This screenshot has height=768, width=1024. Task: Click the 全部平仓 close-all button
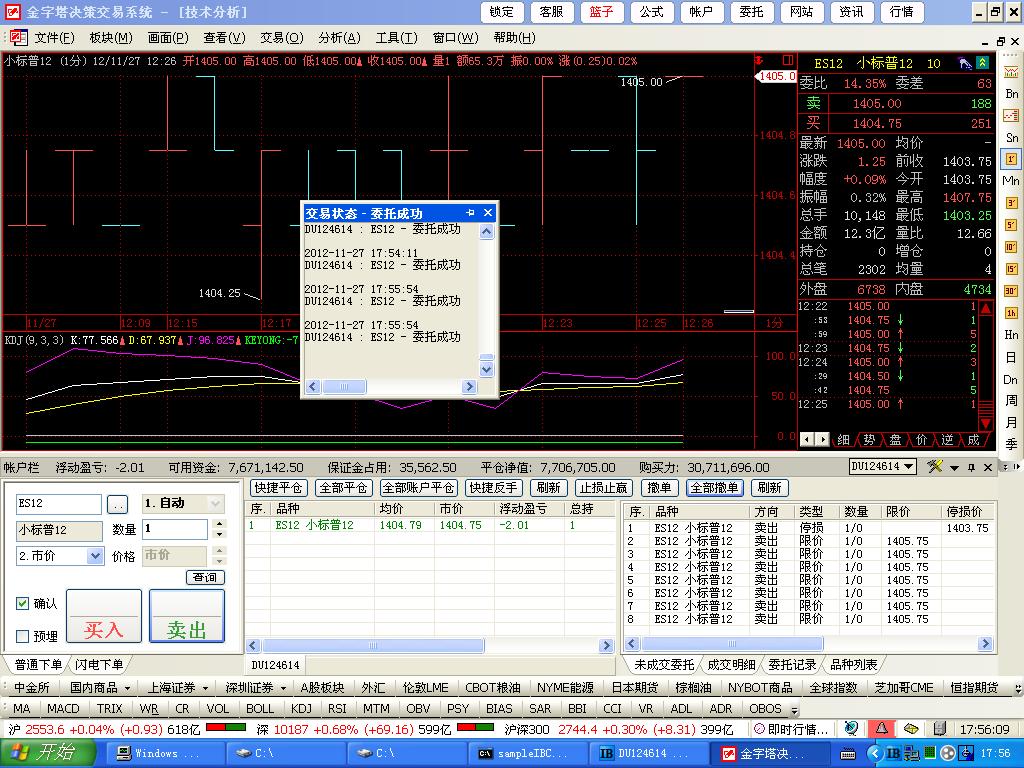tap(343, 488)
